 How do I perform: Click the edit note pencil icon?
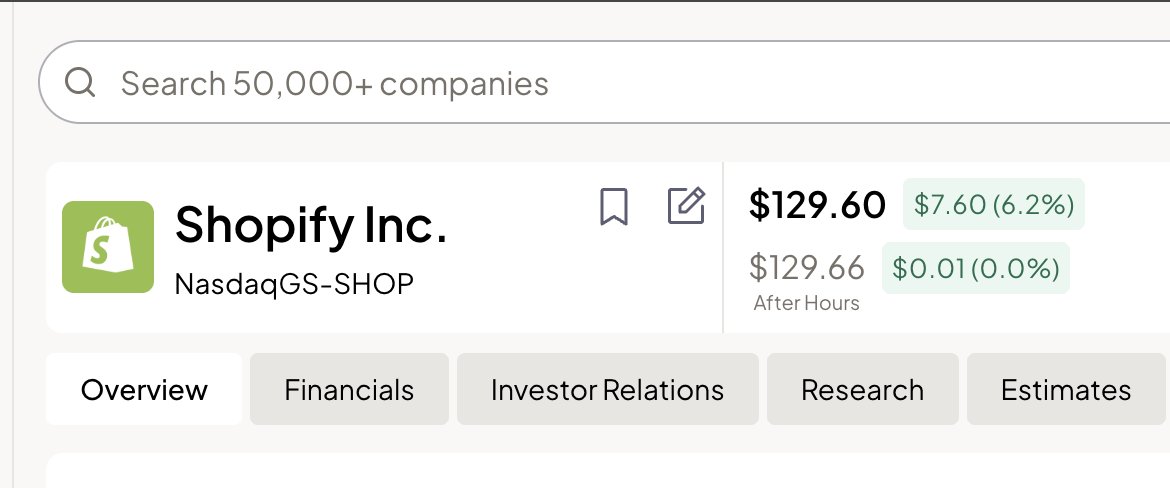pyautogui.click(x=686, y=206)
